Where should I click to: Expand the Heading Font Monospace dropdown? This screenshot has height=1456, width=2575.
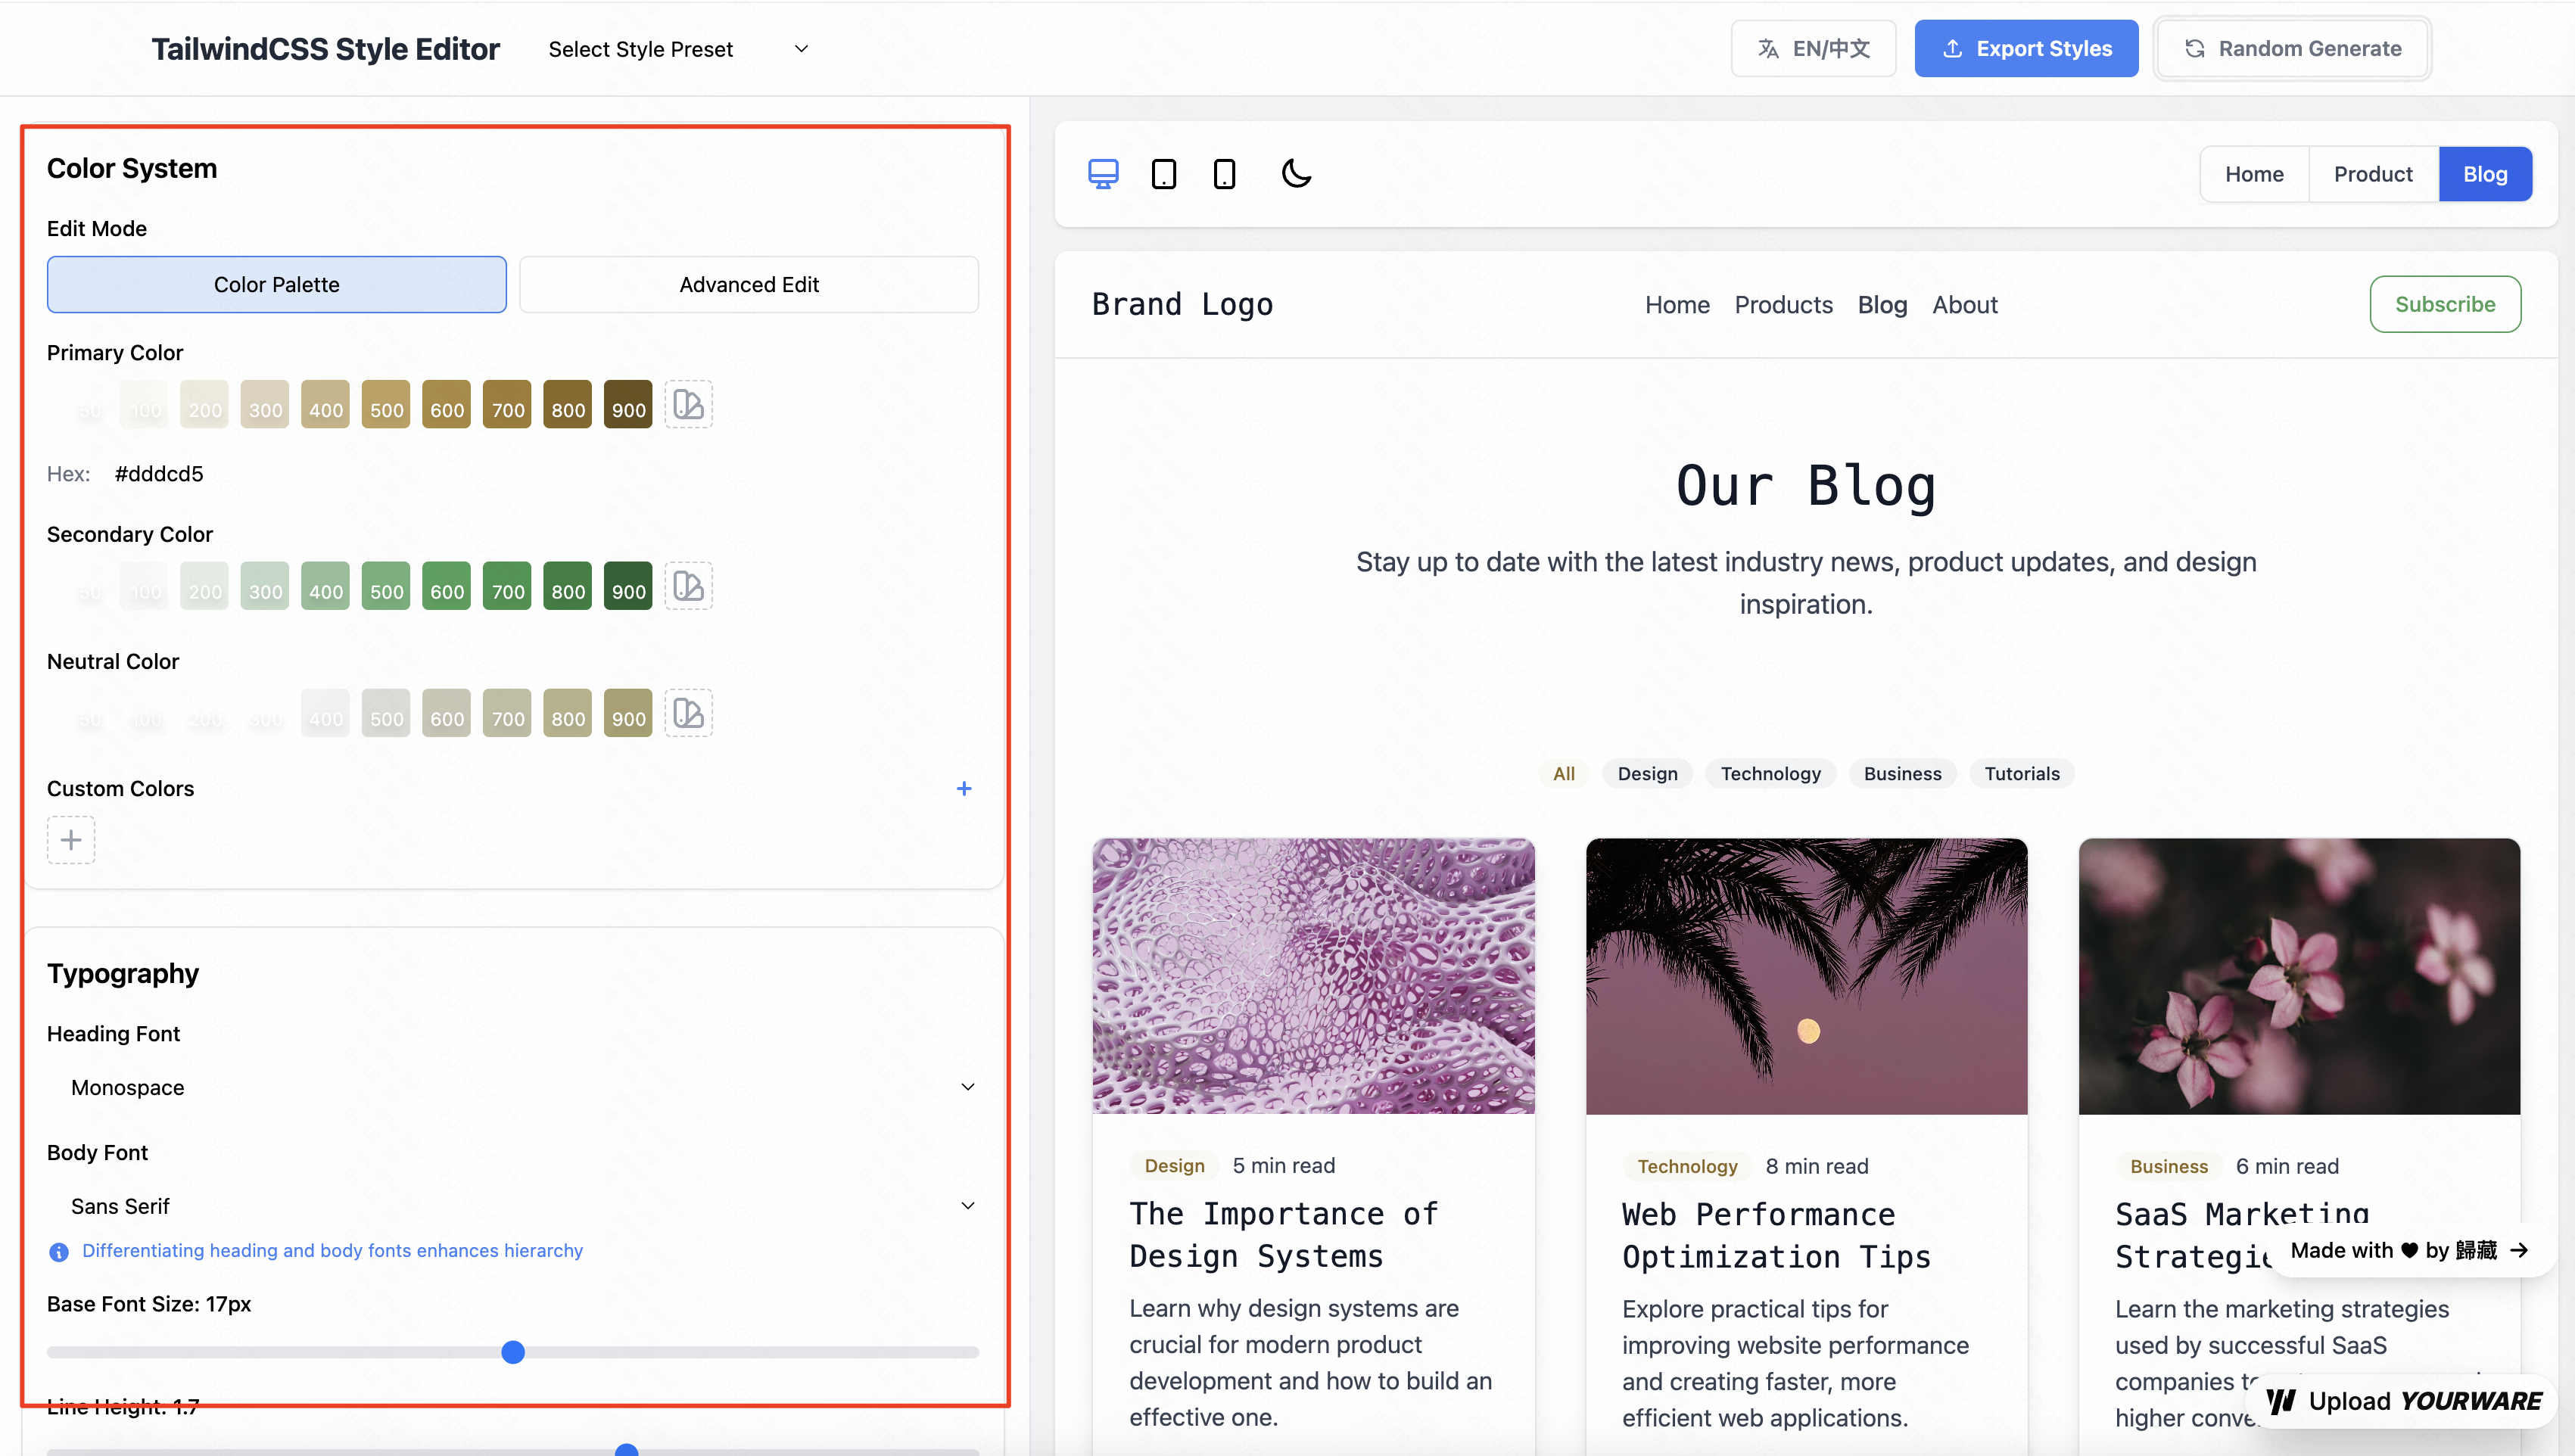513,1087
